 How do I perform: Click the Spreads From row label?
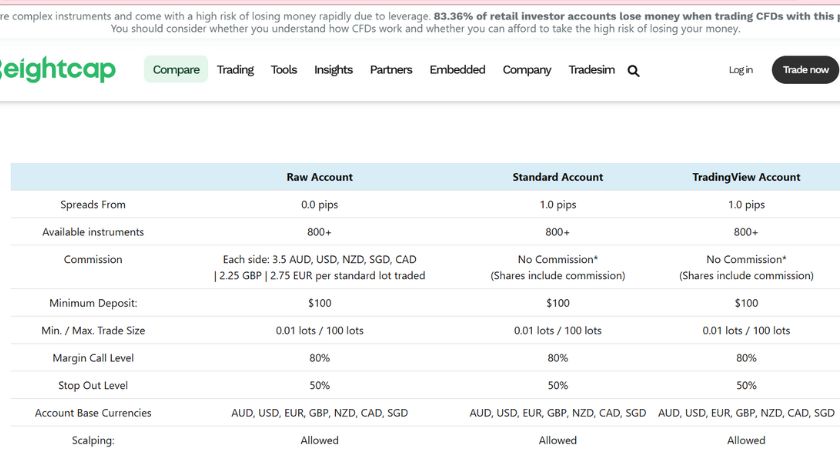coord(93,205)
